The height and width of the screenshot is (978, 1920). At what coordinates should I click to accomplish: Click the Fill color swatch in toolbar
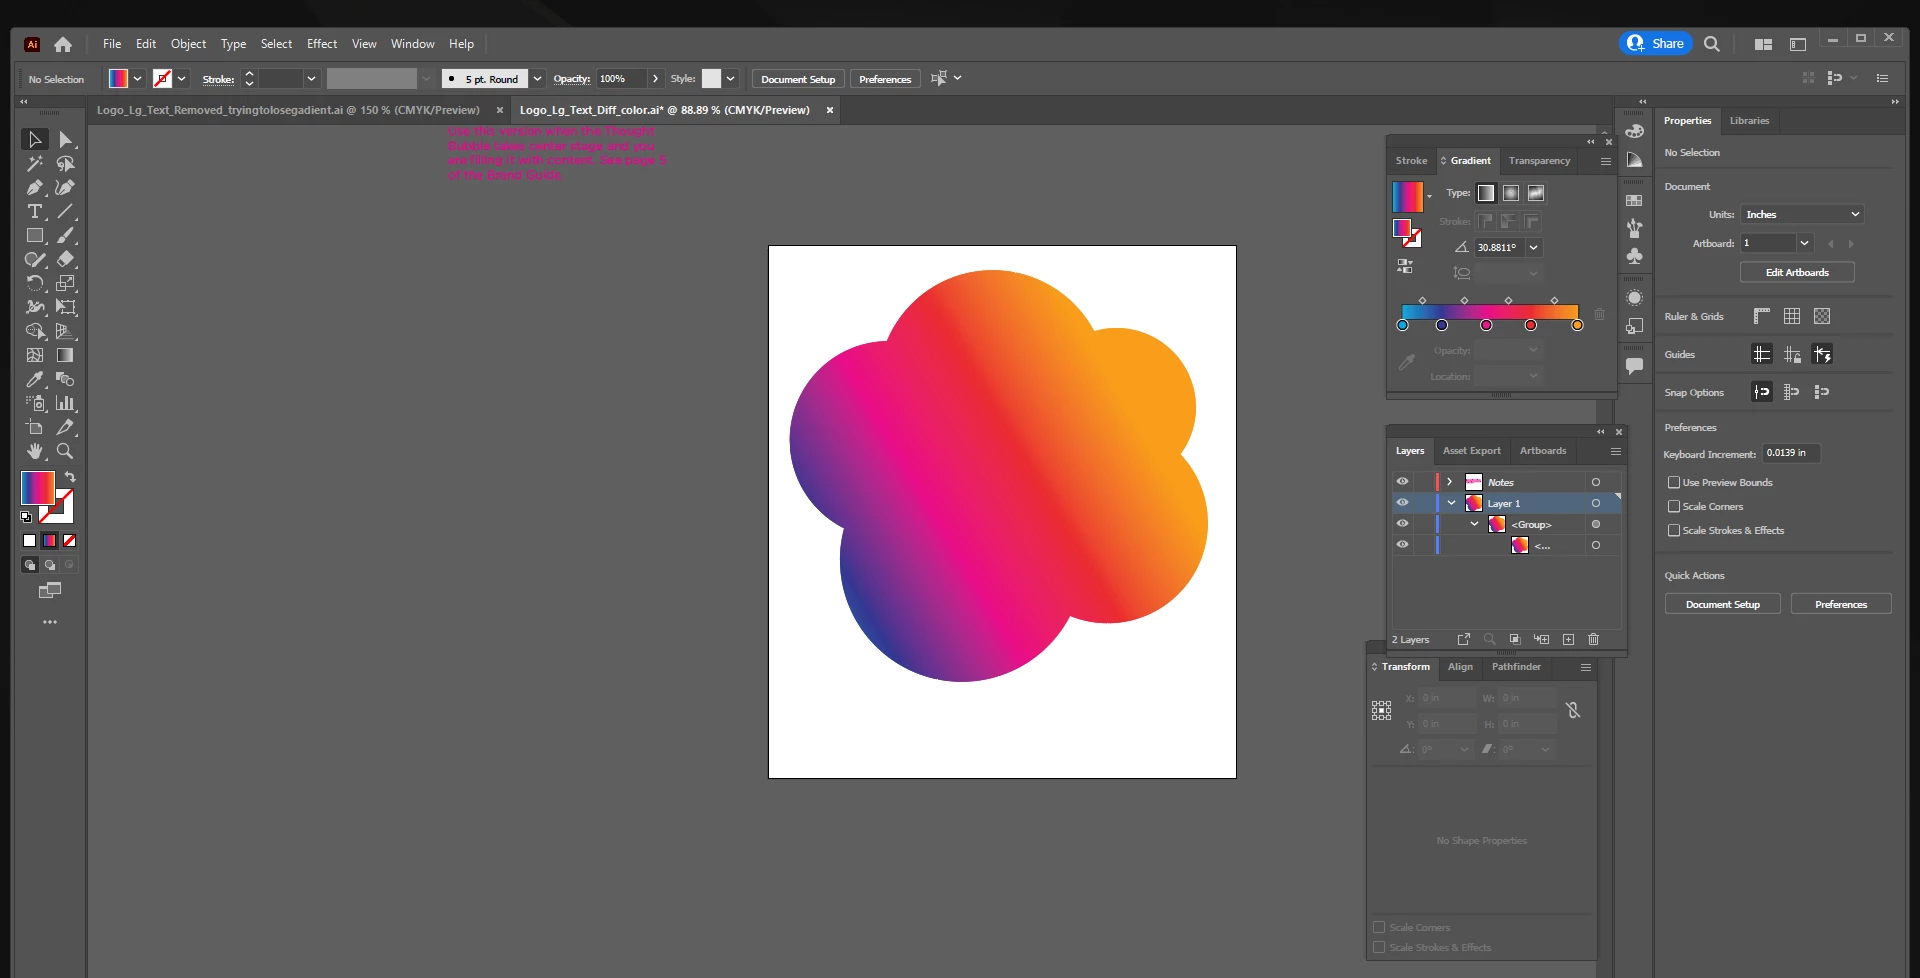(38, 488)
